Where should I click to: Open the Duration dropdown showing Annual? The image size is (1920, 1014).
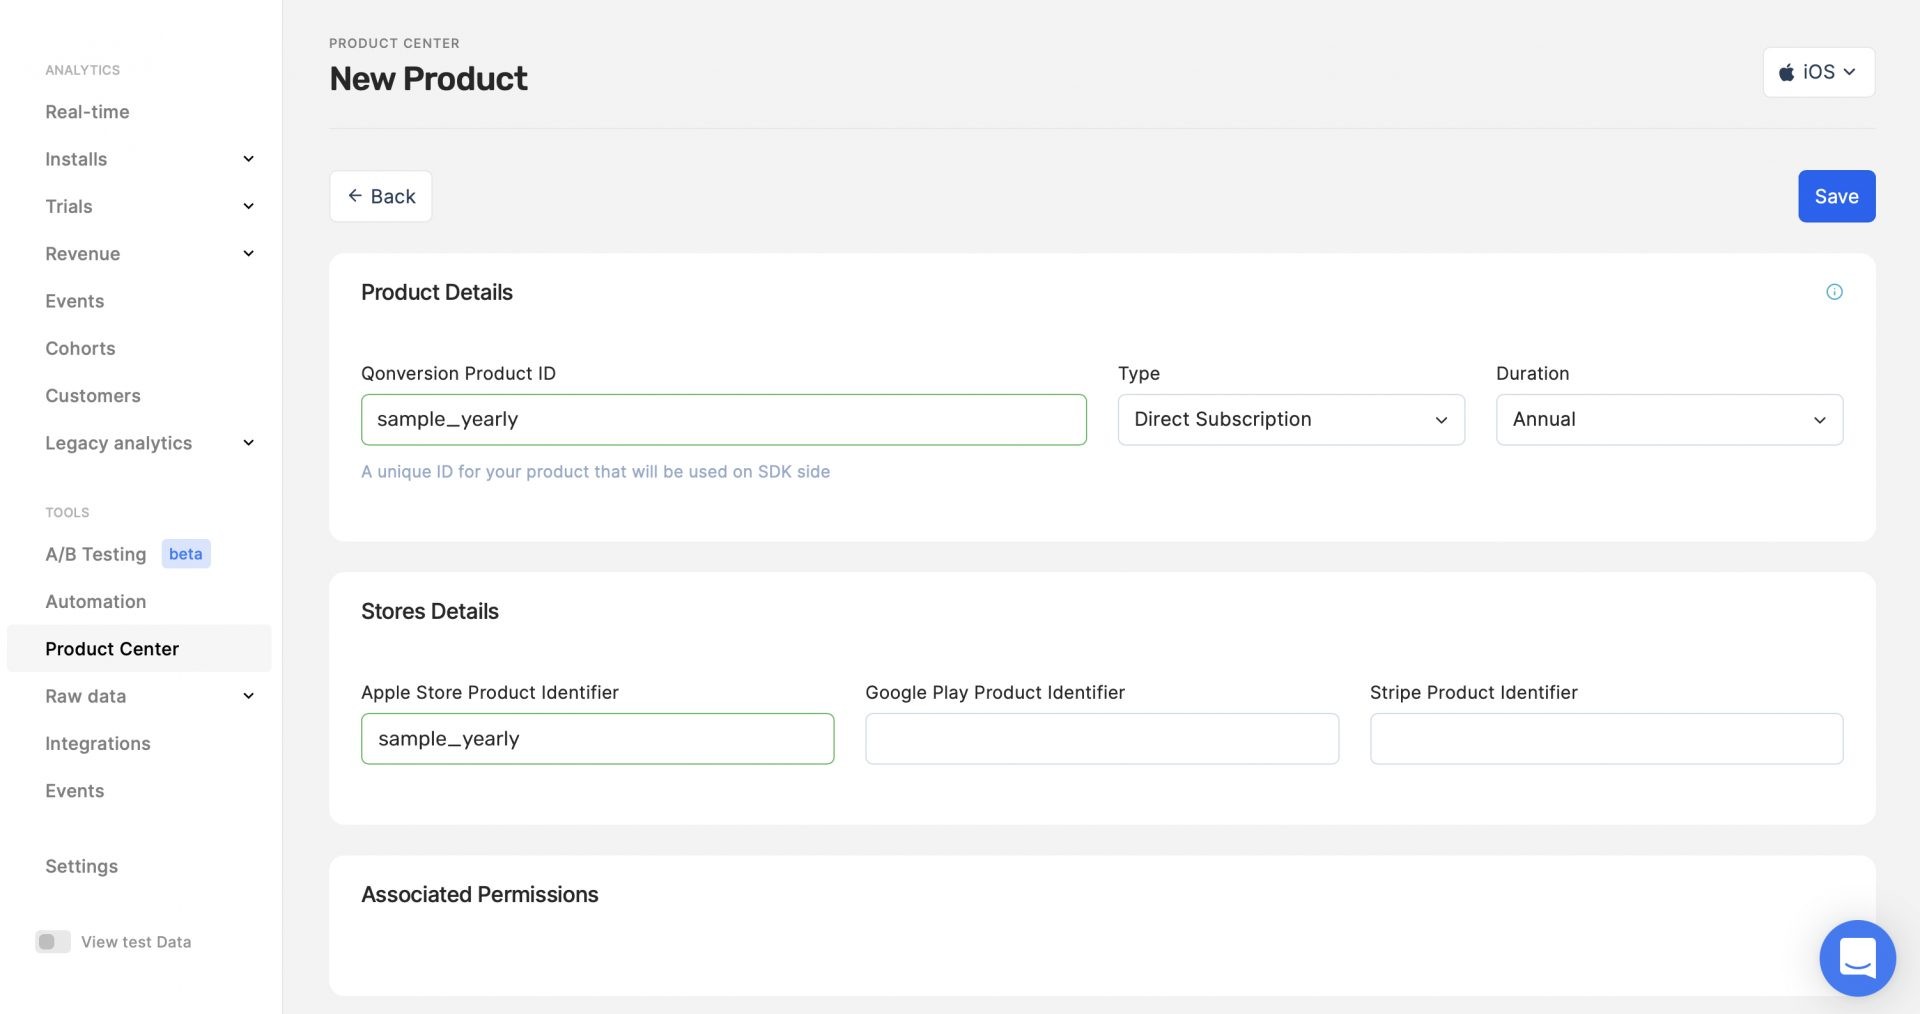[1668, 419]
